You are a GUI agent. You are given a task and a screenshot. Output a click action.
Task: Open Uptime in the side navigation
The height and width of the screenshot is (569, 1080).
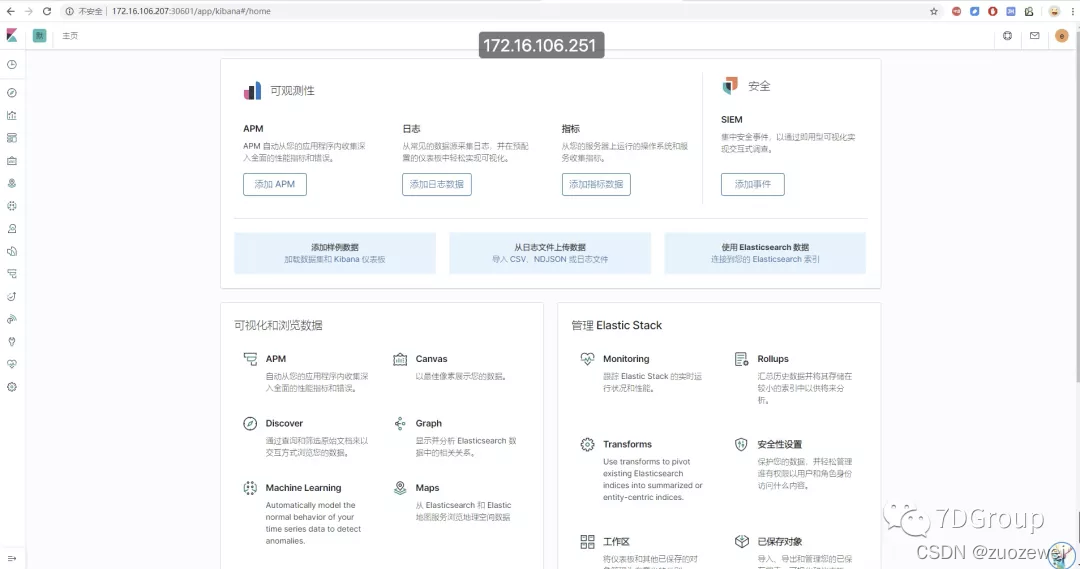[12, 297]
